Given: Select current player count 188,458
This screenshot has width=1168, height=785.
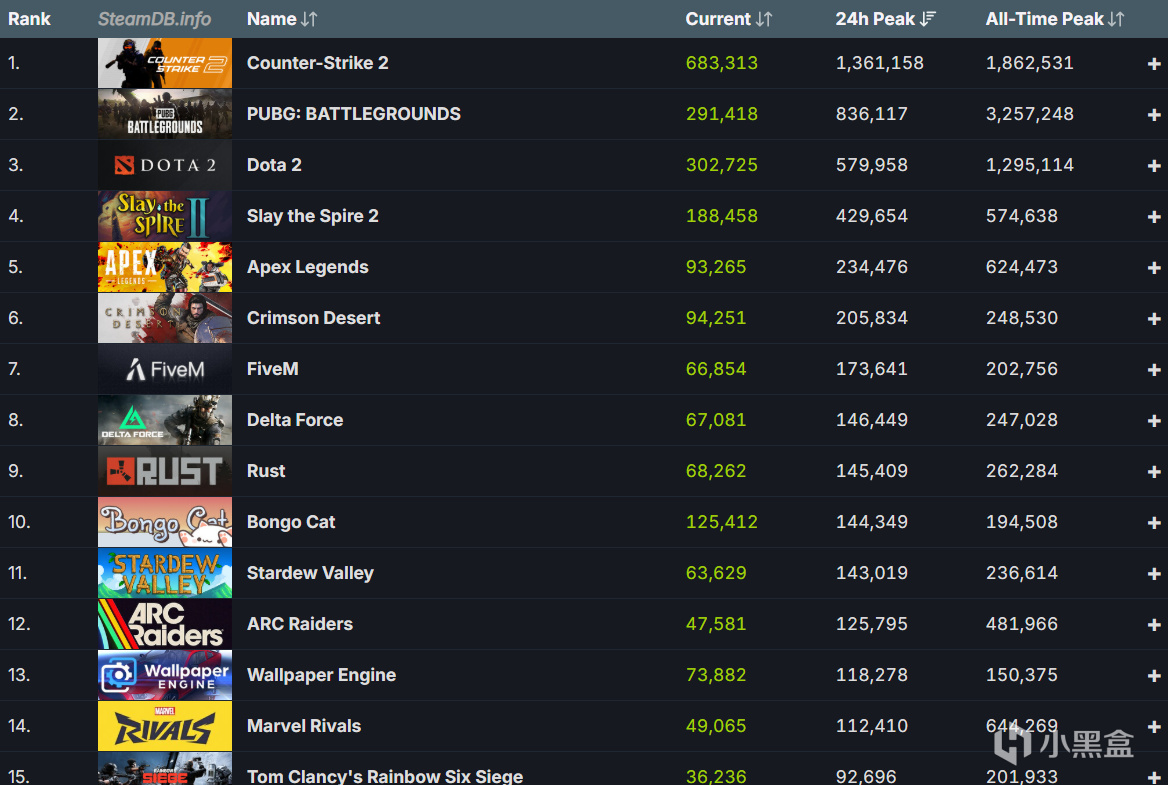Looking at the screenshot, I should point(722,216).
